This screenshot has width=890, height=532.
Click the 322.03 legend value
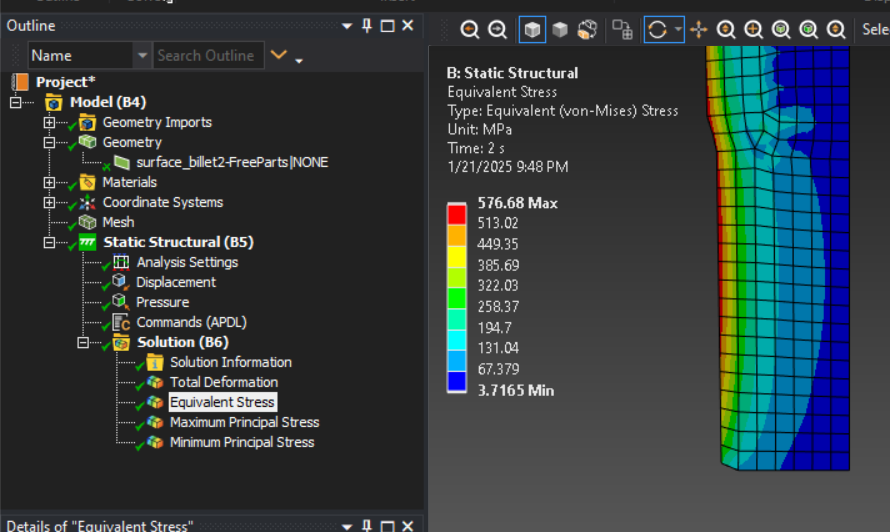[x=498, y=286]
